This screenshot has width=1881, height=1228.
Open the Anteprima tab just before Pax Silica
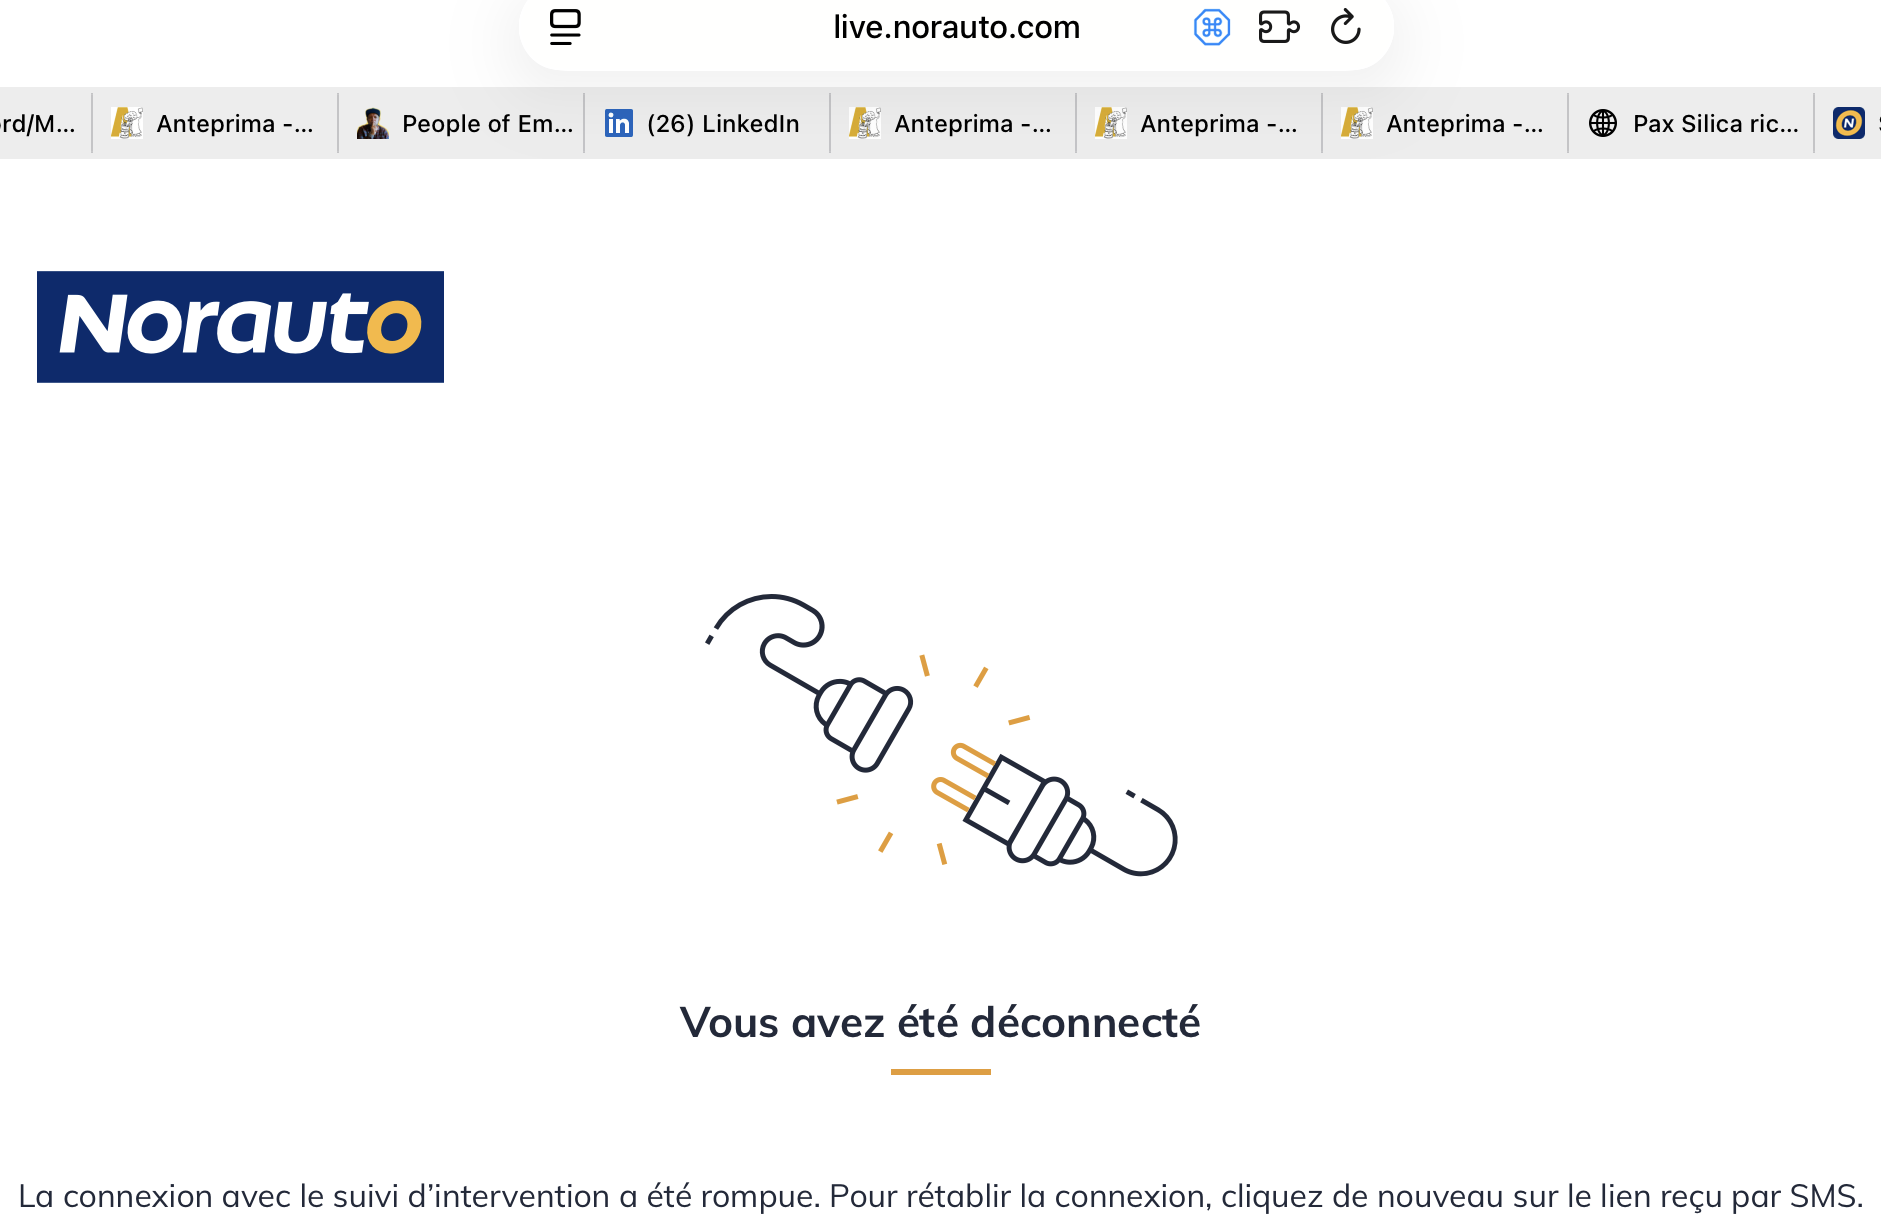pos(1445,123)
